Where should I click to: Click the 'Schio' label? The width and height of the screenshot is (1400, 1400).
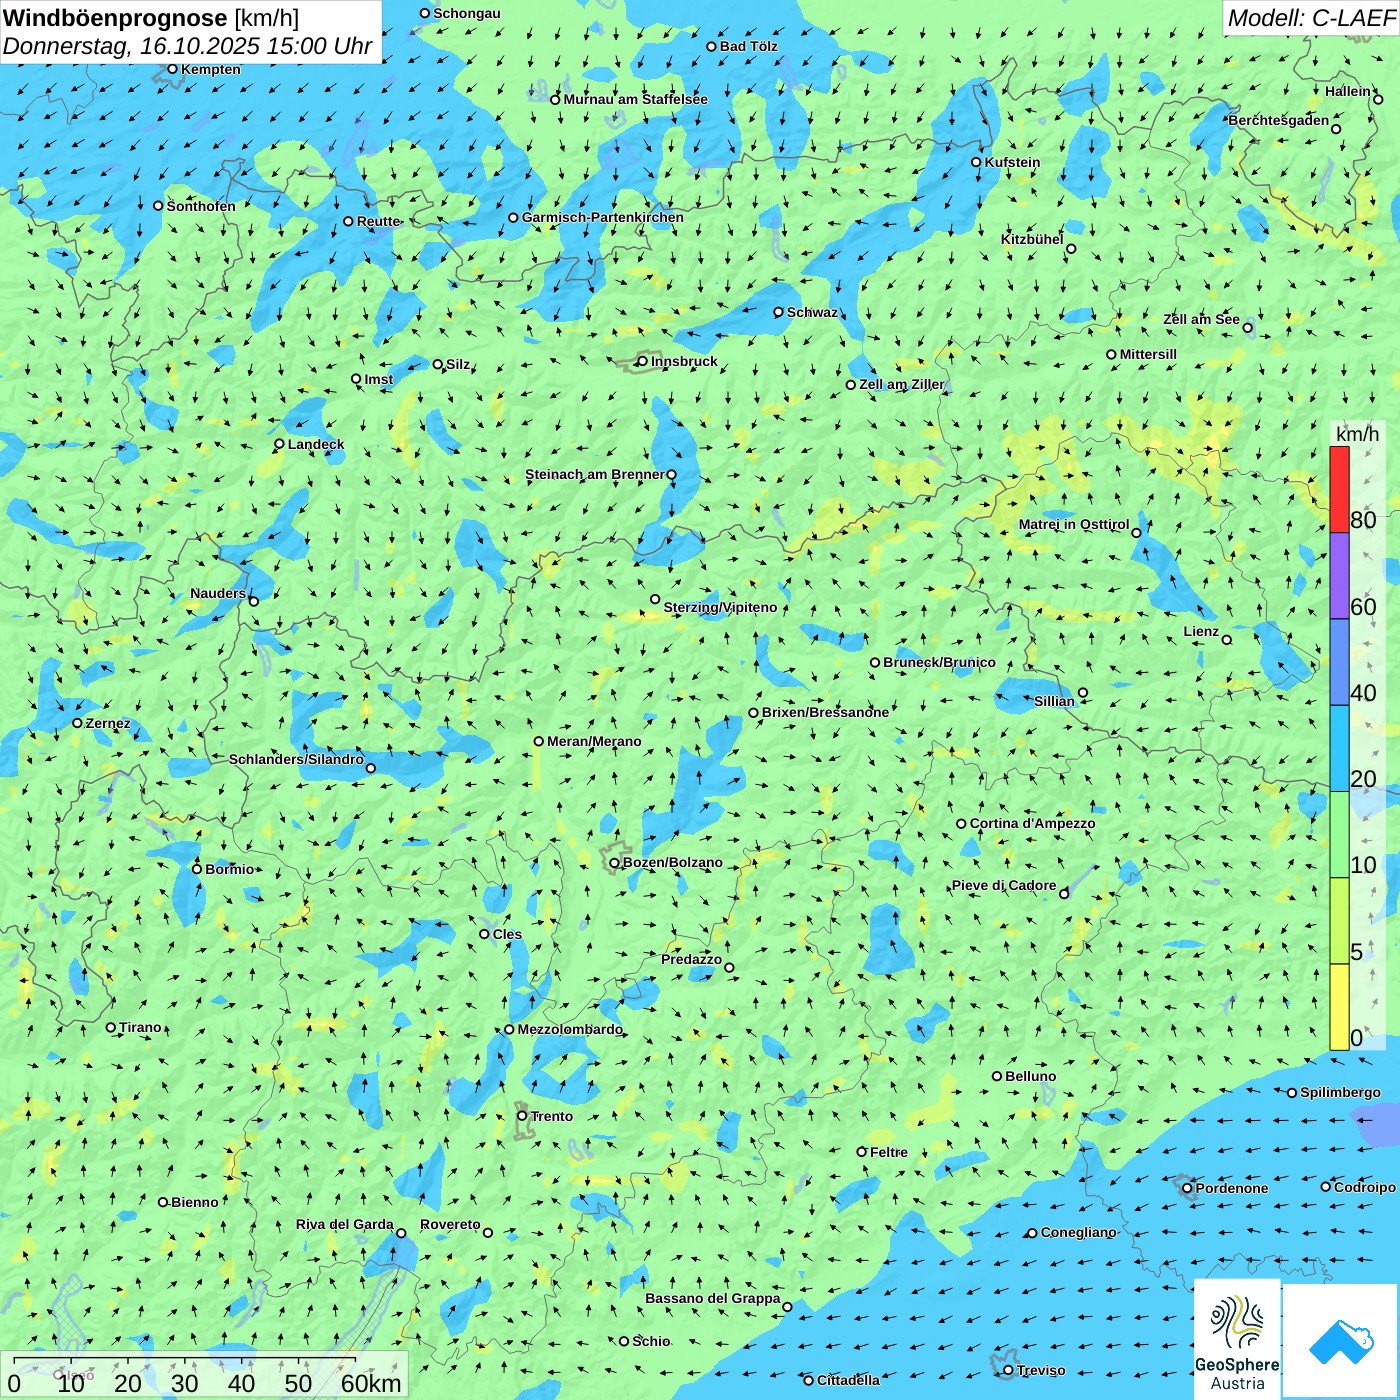click(651, 1341)
